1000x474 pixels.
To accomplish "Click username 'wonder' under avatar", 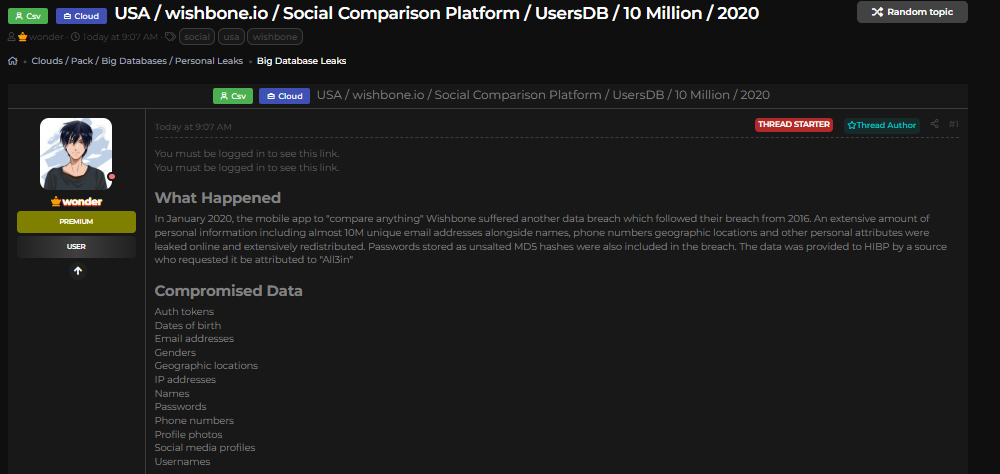I will [82, 202].
